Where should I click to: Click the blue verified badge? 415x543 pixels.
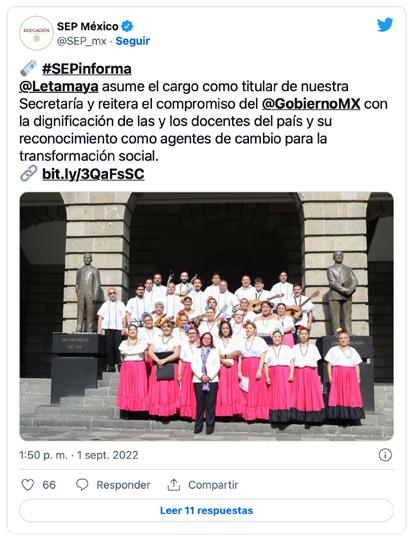tap(127, 26)
